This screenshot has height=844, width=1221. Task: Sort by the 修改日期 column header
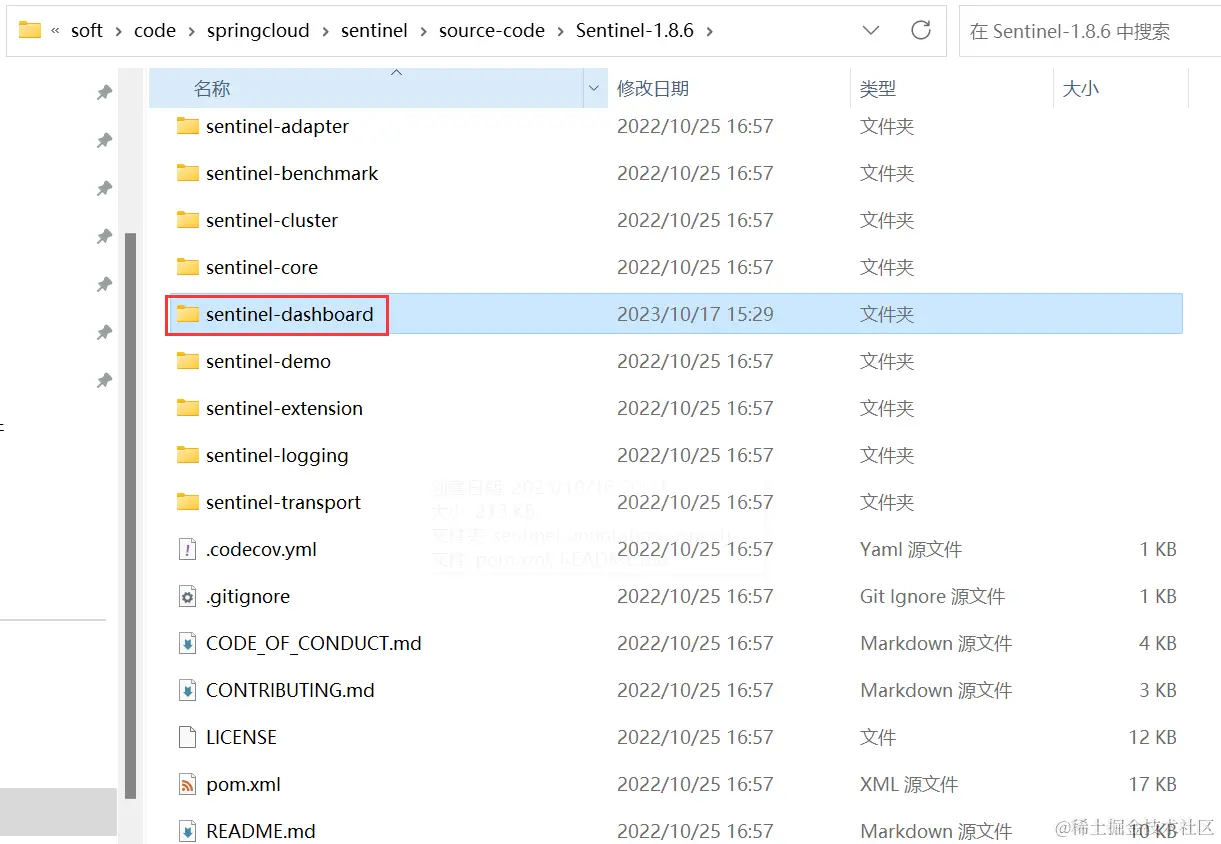click(652, 89)
